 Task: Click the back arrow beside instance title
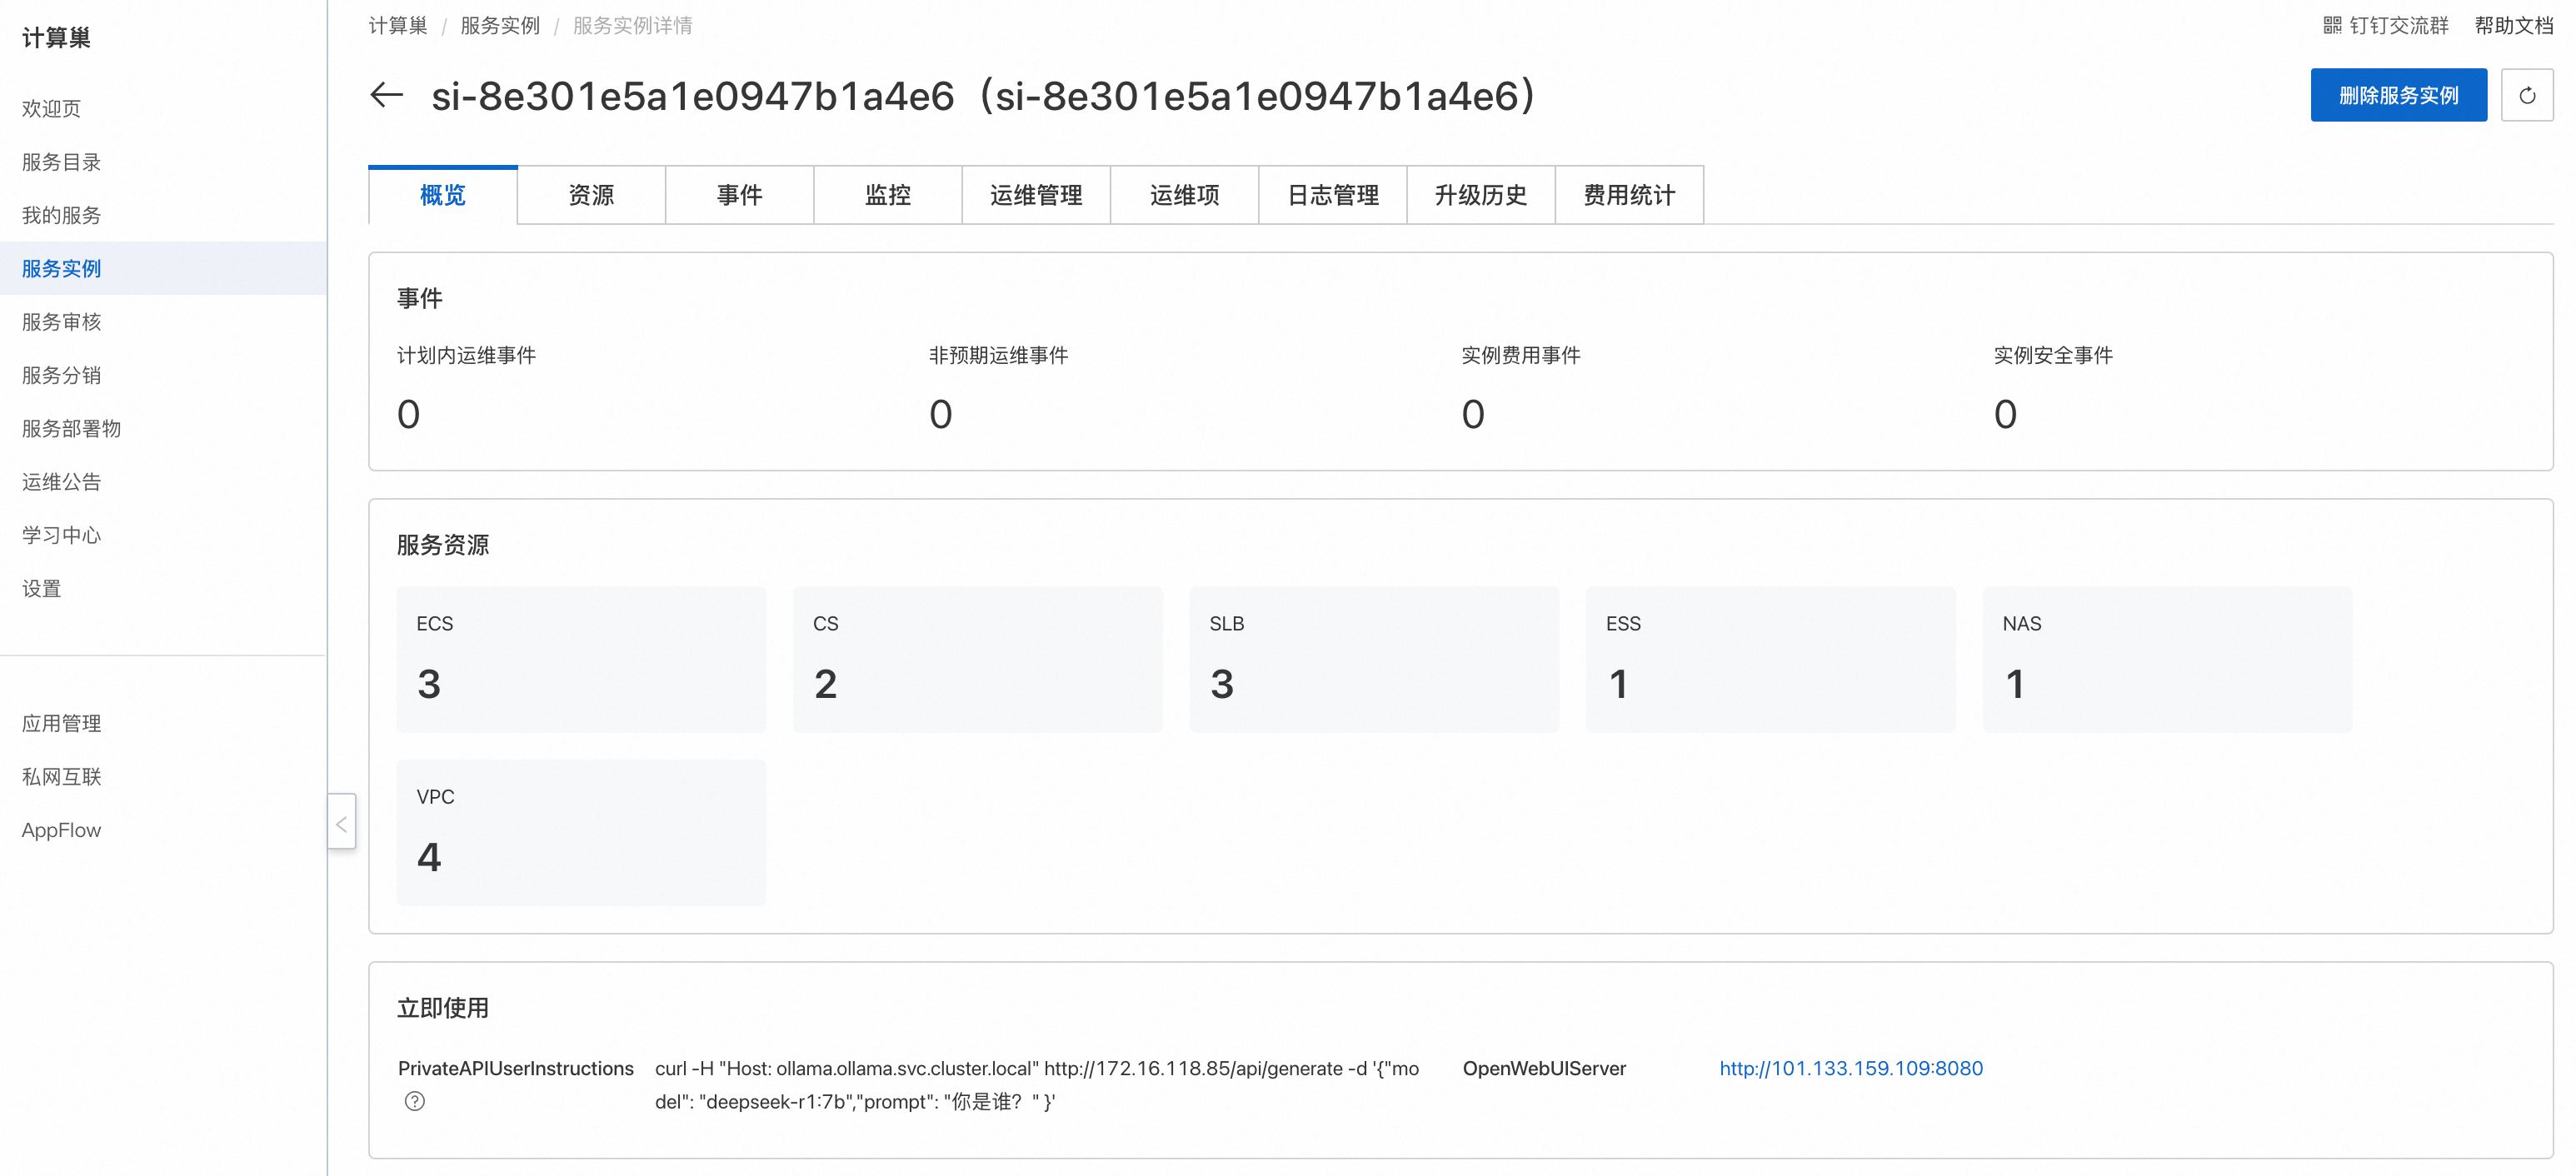(386, 96)
